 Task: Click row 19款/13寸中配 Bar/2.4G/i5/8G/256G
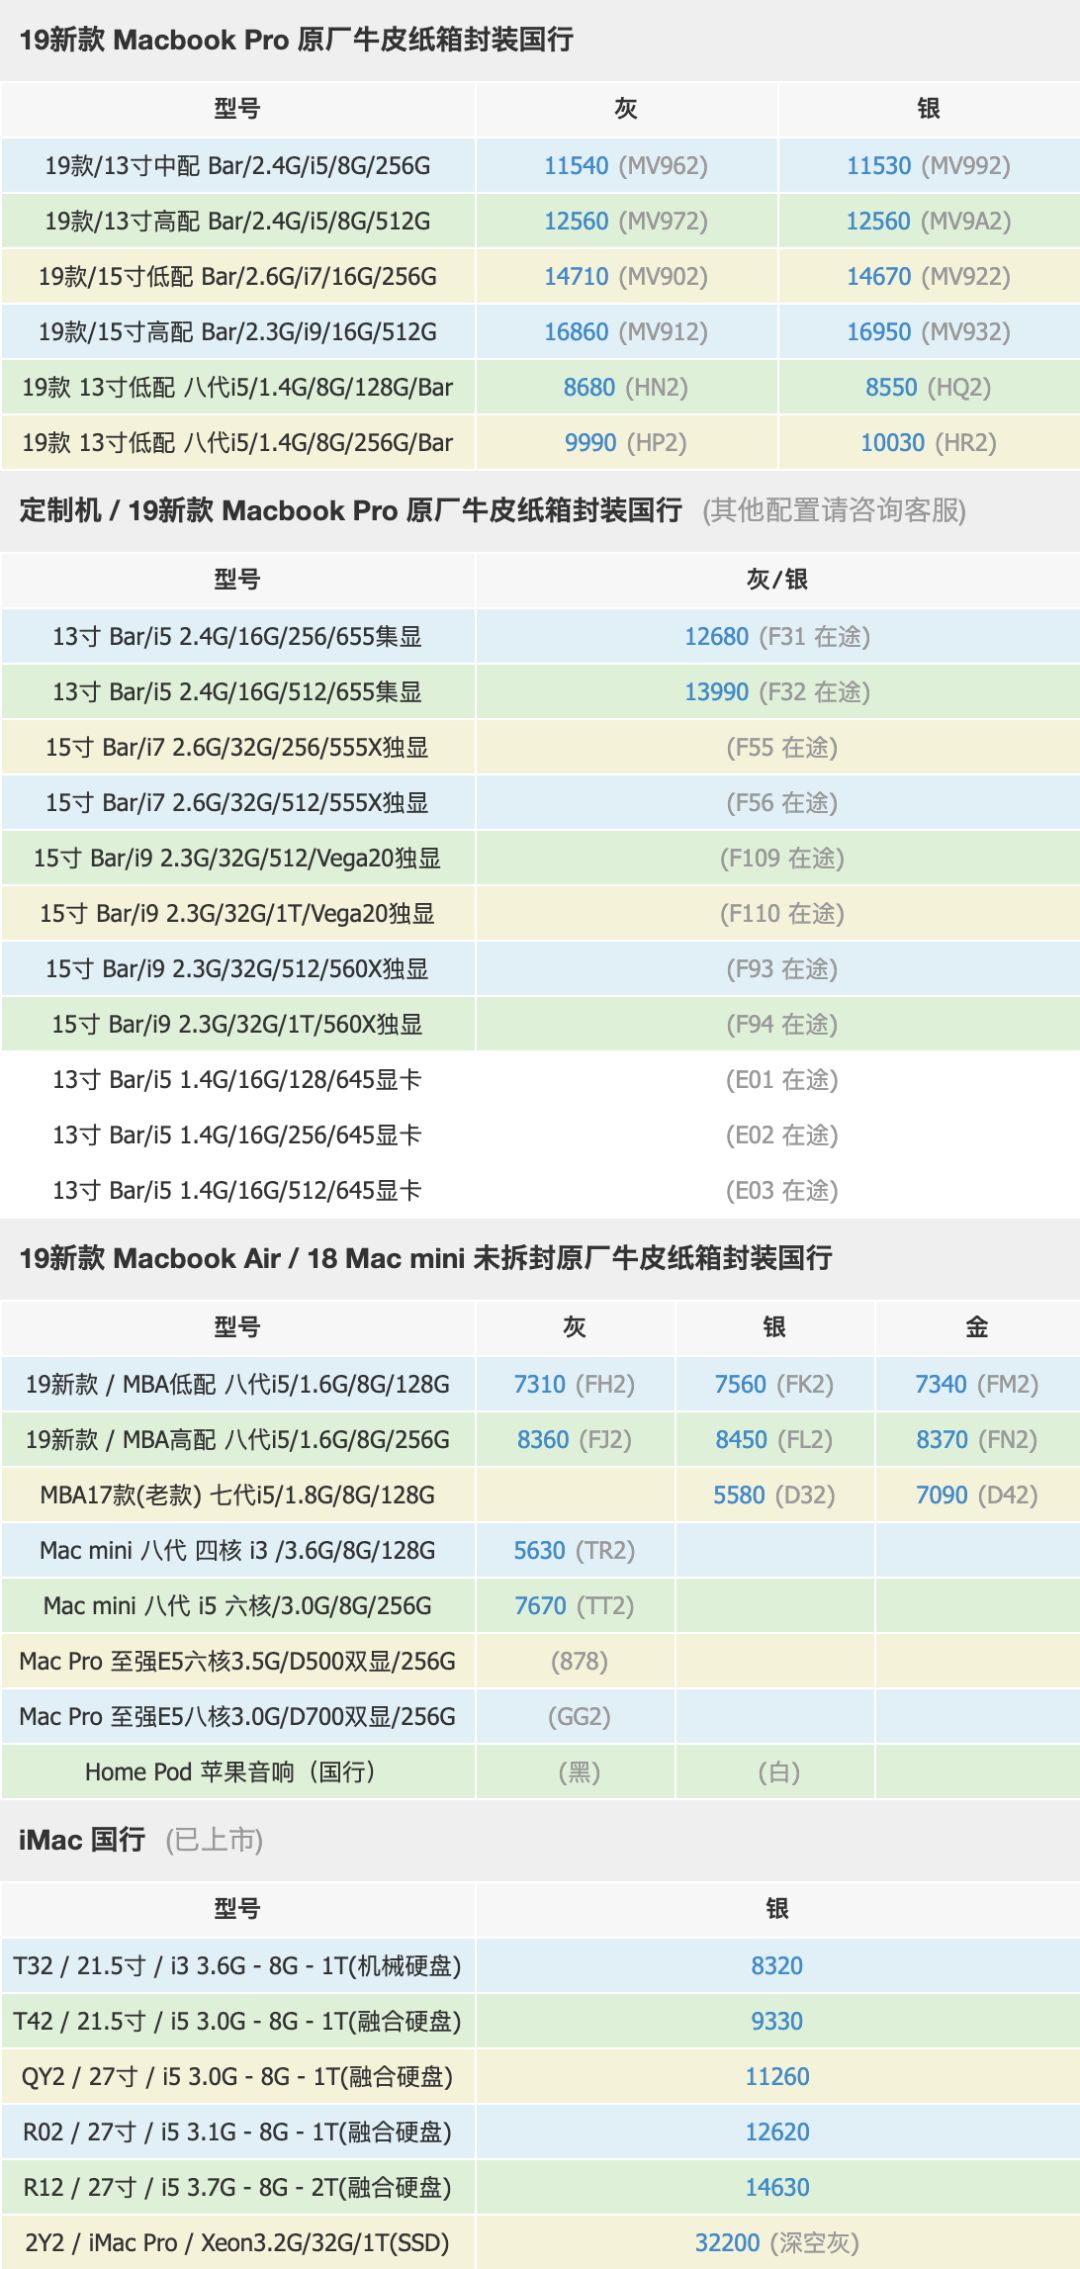(540, 166)
